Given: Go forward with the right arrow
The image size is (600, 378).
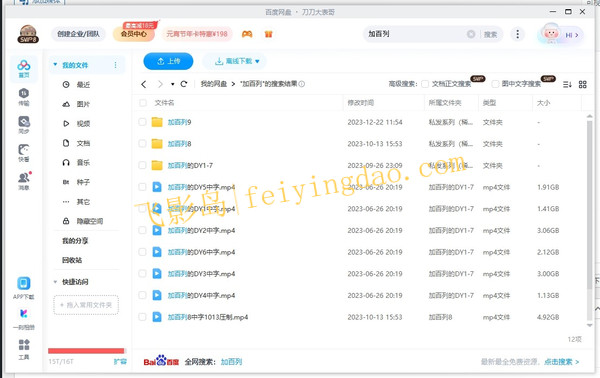Looking at the screenshot, I should pos(160,84).
